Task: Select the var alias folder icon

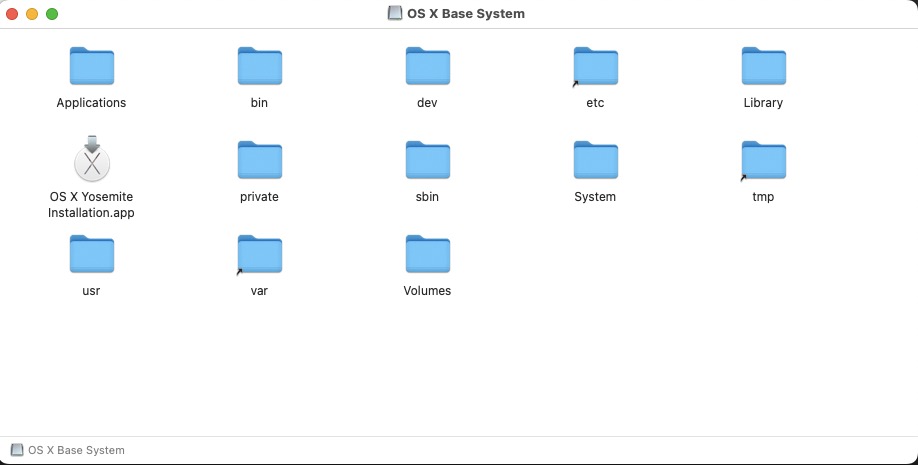Action: point(259,254)
